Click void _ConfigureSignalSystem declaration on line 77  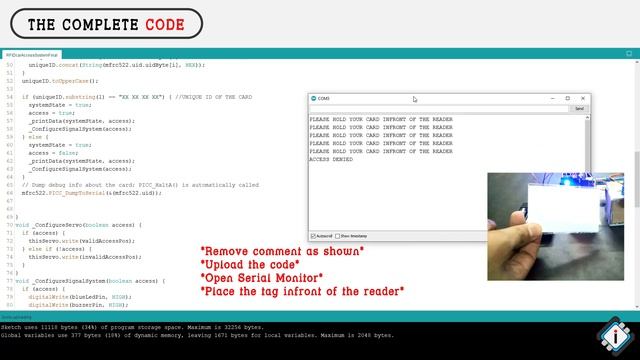(90, 281)
